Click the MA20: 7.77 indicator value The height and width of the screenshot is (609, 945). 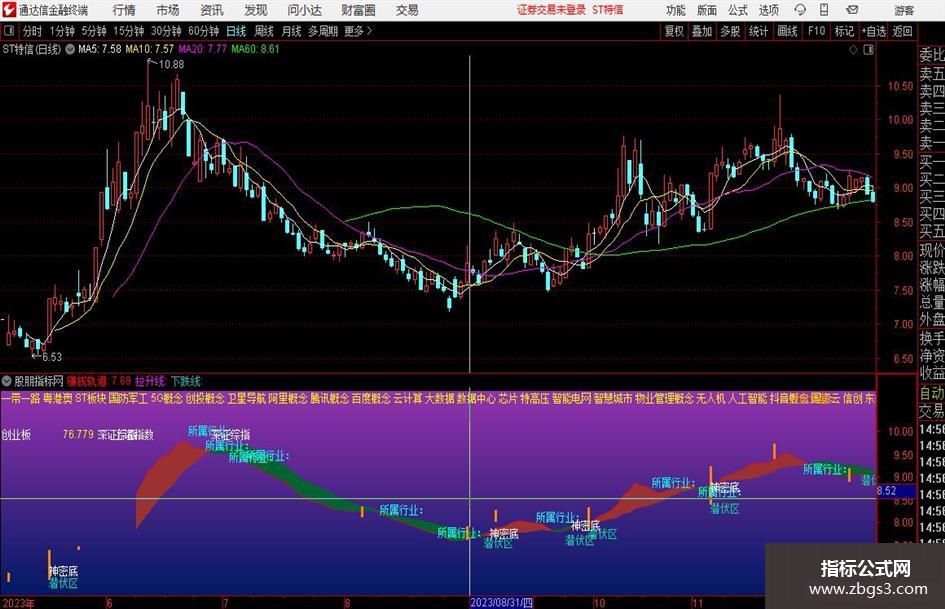point(202,49)
